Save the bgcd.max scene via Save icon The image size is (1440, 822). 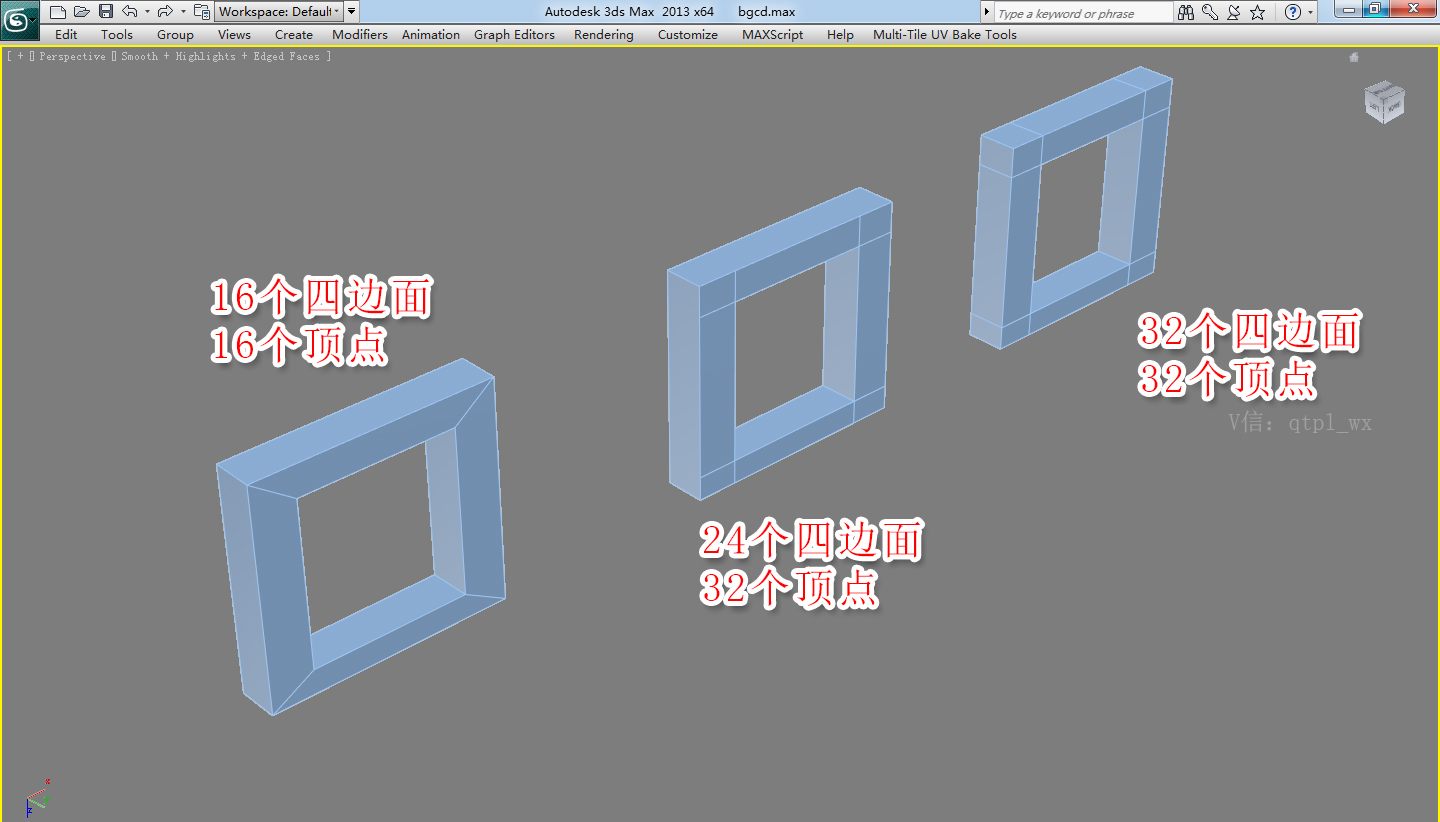click(x=105, y=11)
